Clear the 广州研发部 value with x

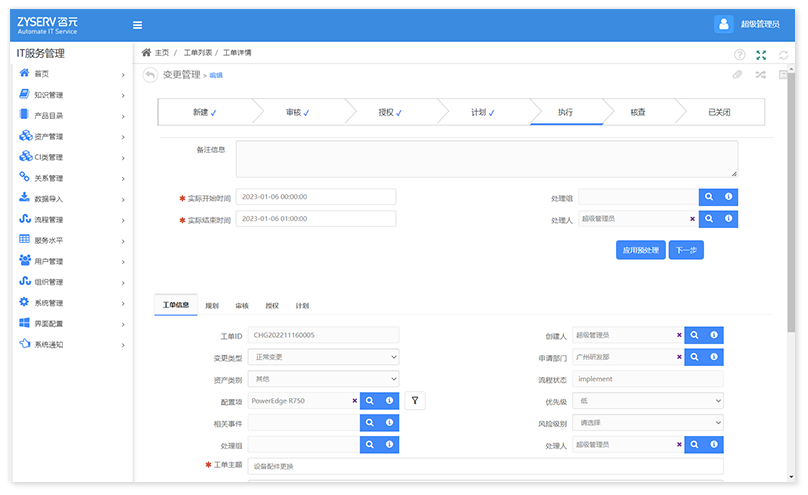pyautogui.click(x=679, y=357)
